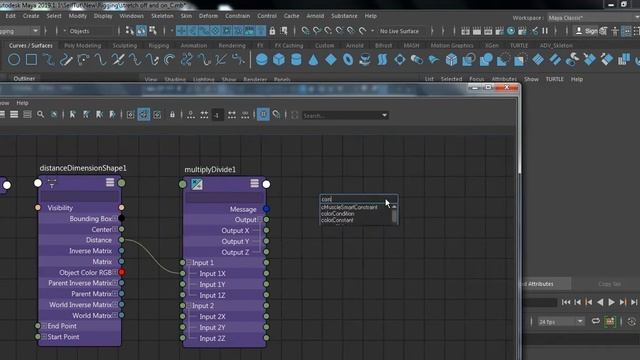This screenshot has height=360, width=640.
Task: Toggle distanceDimensionShape1 node view mode bars
Action: pos(110,182)
